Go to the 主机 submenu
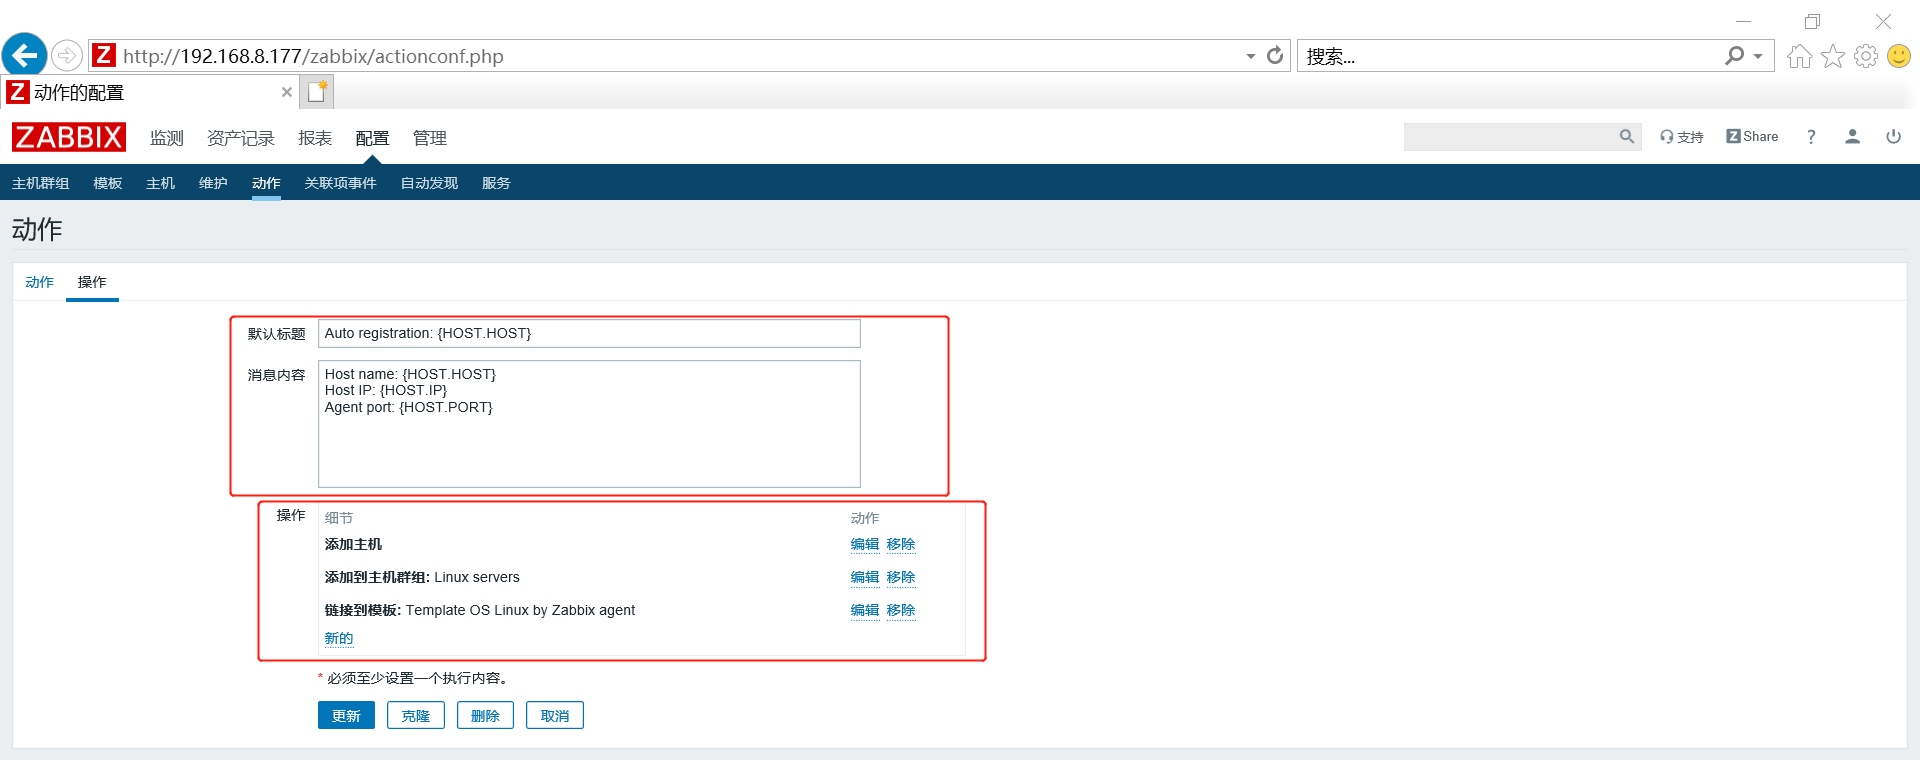This screenshot has width=1920, height=760. tap(161, 183)
